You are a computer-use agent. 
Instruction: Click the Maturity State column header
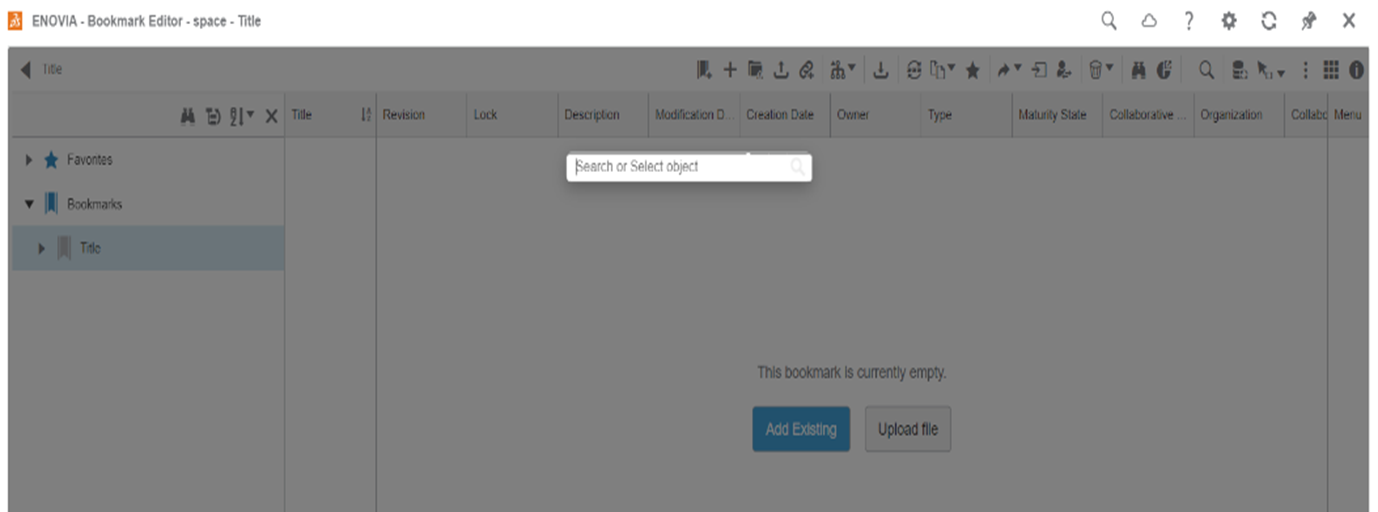(1052, 115)
